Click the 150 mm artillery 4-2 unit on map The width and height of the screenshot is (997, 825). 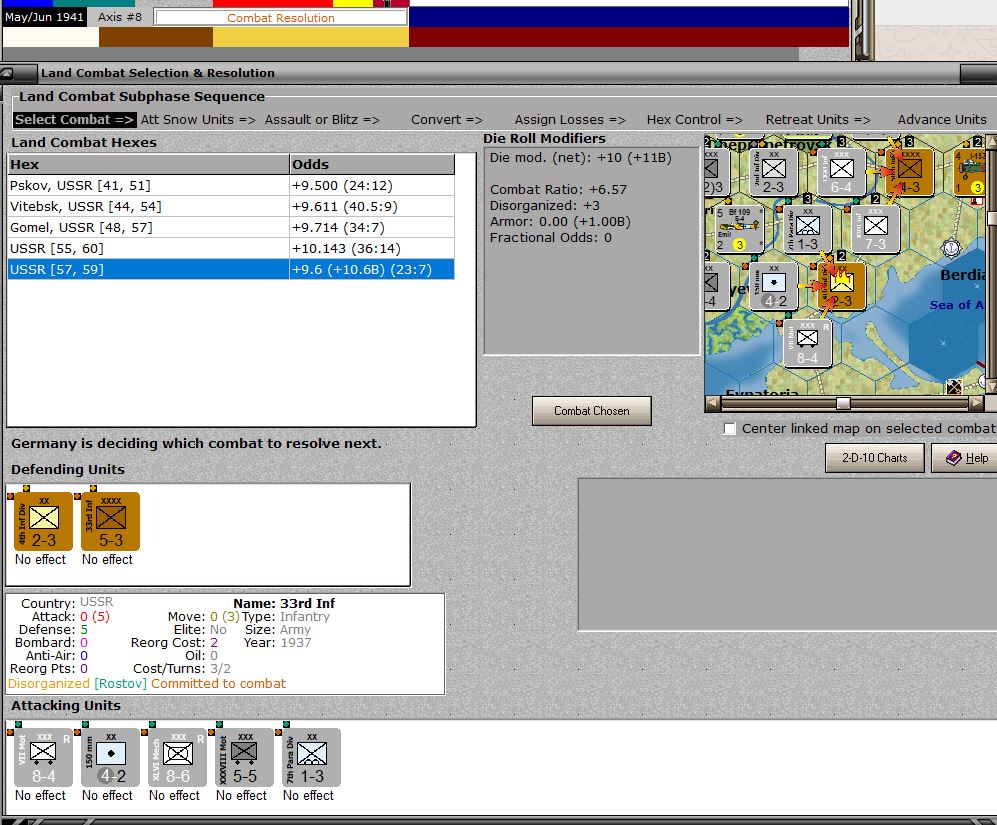(774, 286)
